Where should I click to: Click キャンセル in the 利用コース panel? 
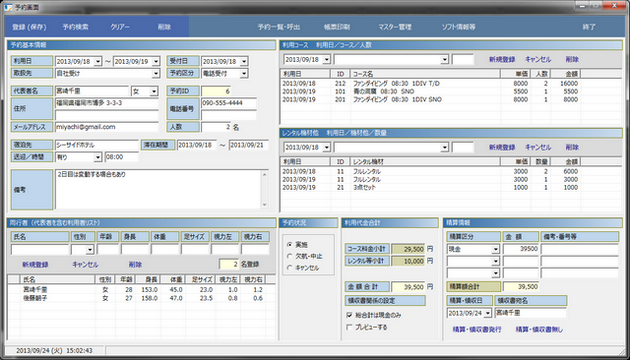click(538, 59)
